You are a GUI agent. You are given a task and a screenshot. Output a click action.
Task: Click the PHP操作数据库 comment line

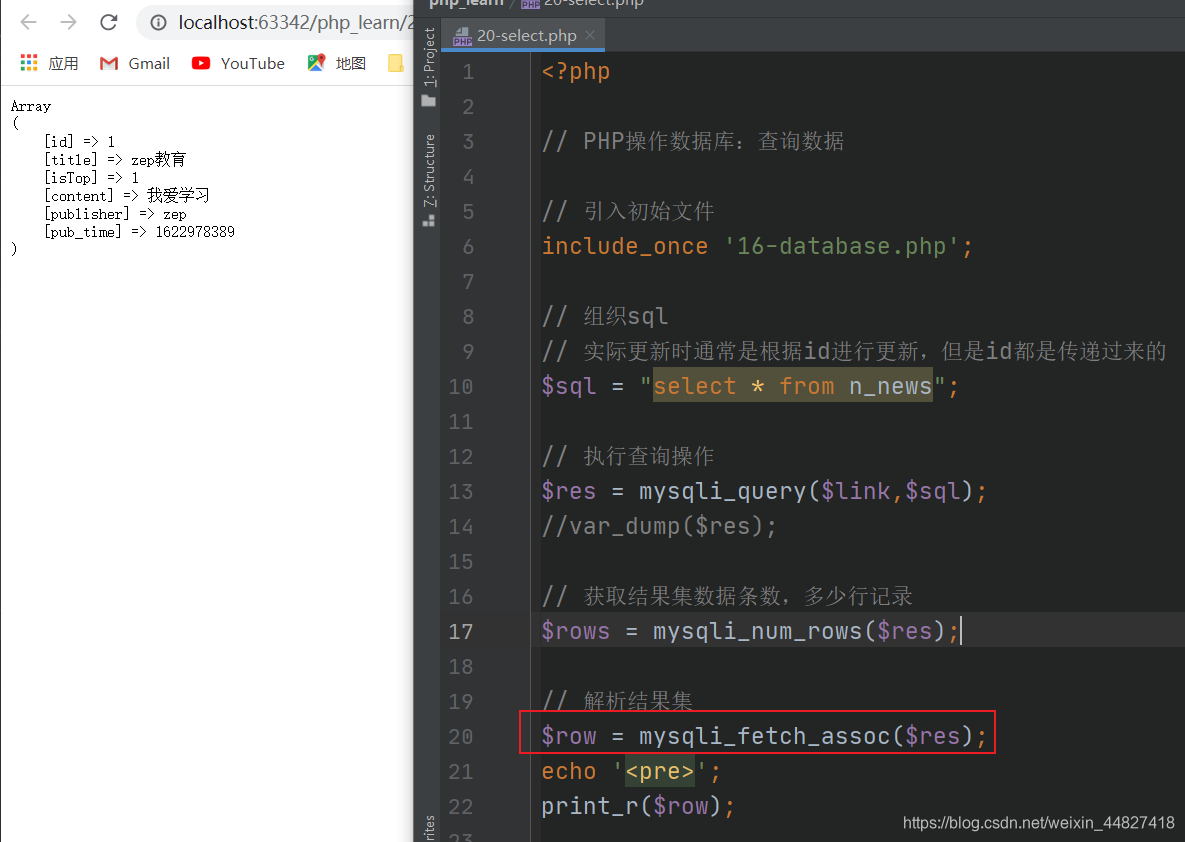pos(693,141)
